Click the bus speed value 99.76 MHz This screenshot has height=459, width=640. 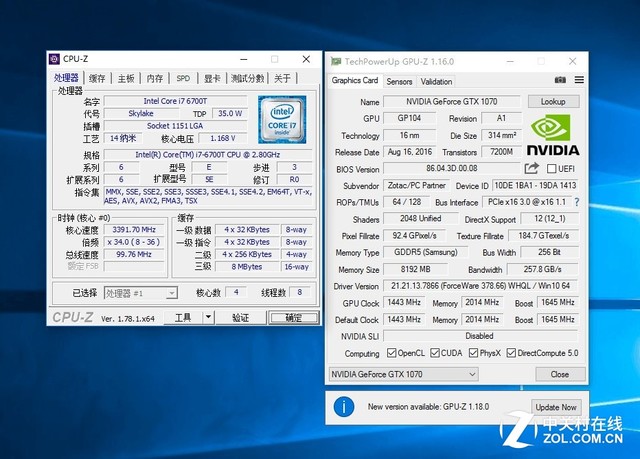[x=134, y=254]
